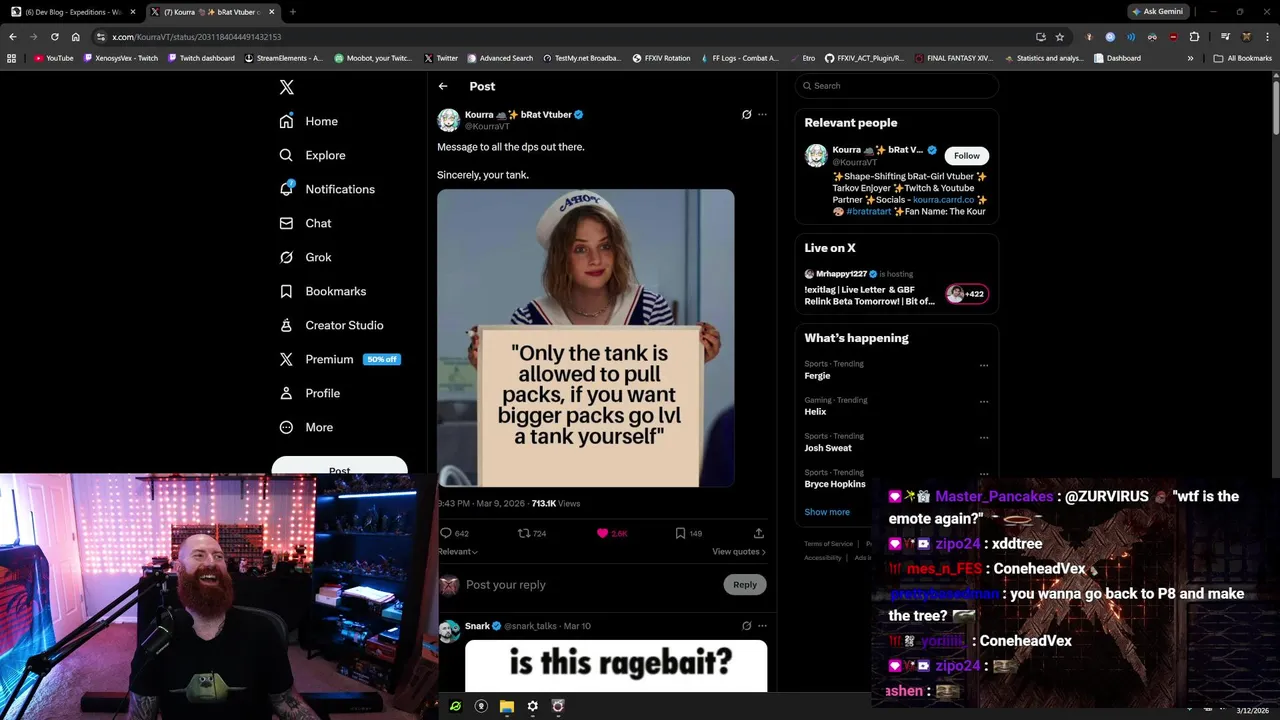Click the X search box
This screenshot has width=1280, height=720.
(897, 86)
